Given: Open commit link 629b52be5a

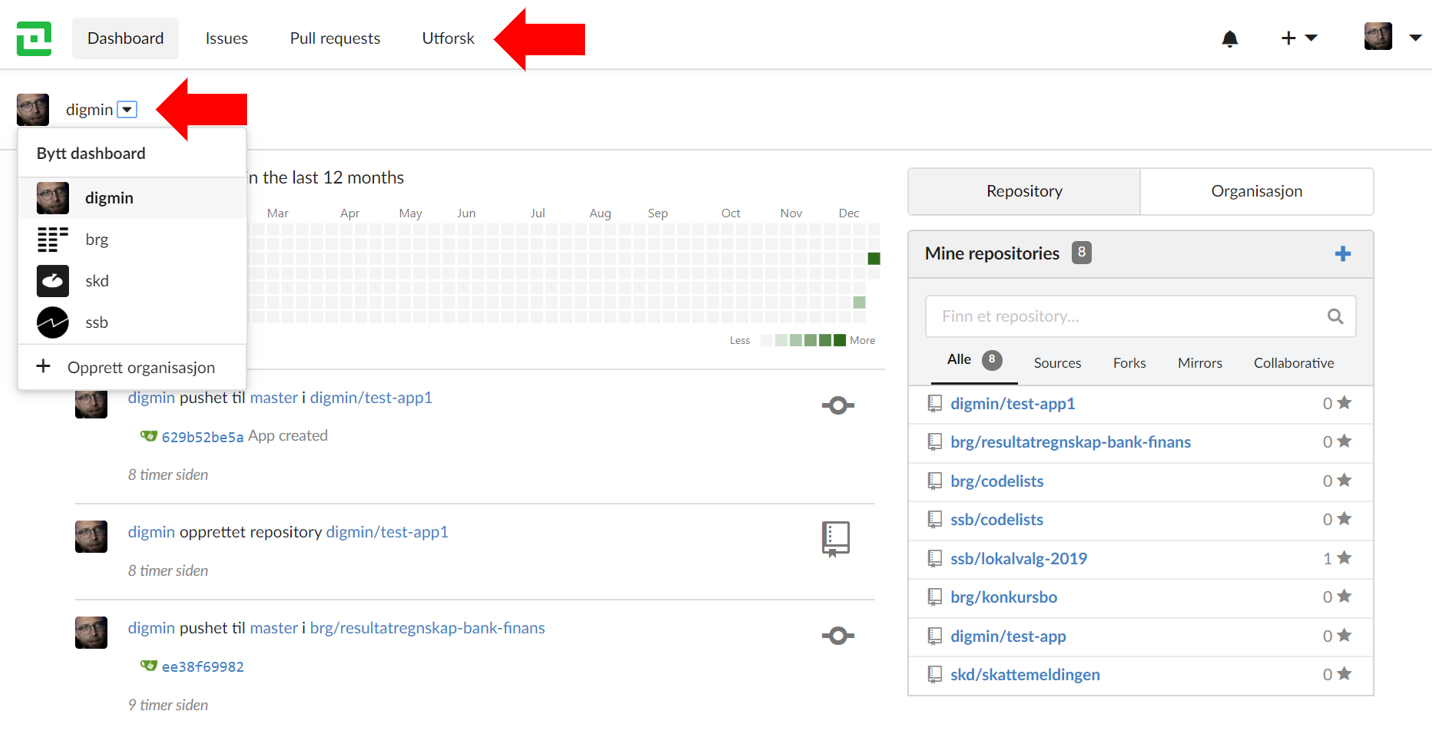Looking at the screenshot, I should [x=202, y=437].
